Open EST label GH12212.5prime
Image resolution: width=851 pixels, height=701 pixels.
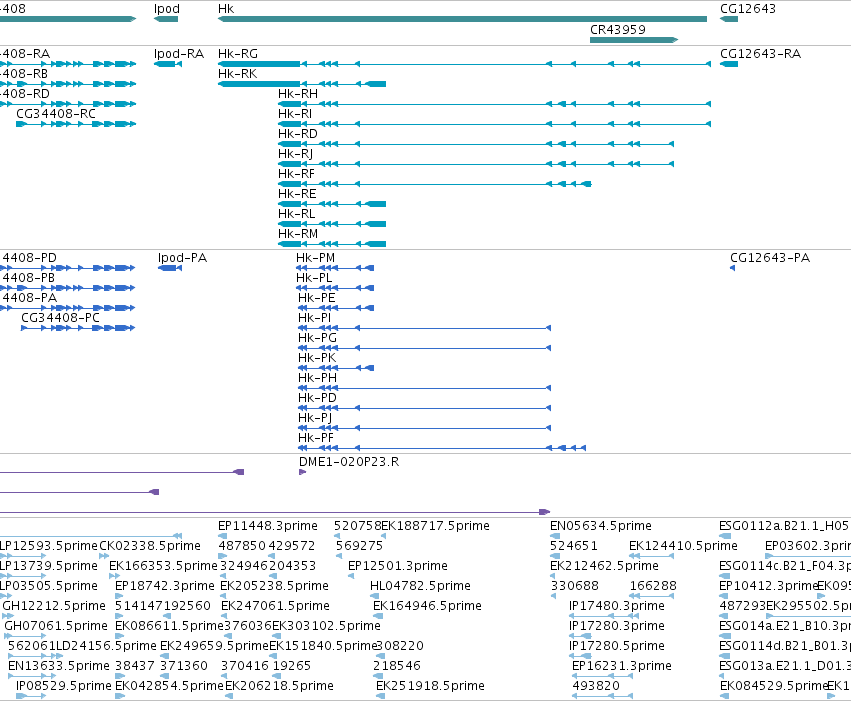click(54, 606)
